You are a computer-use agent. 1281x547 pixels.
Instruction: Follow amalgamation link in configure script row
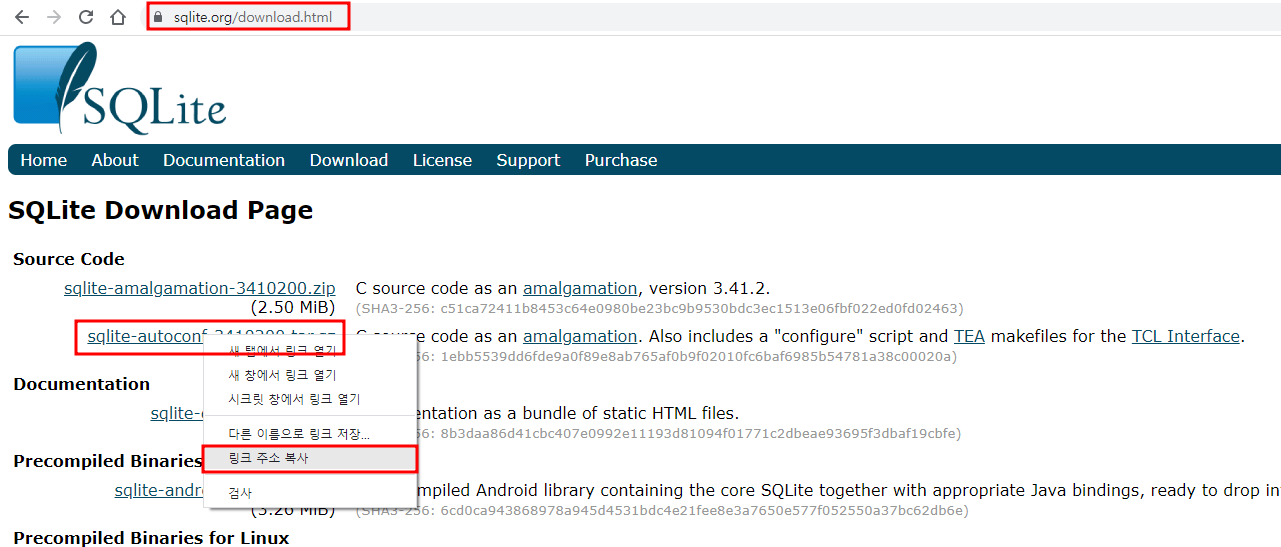pos(580,336)
